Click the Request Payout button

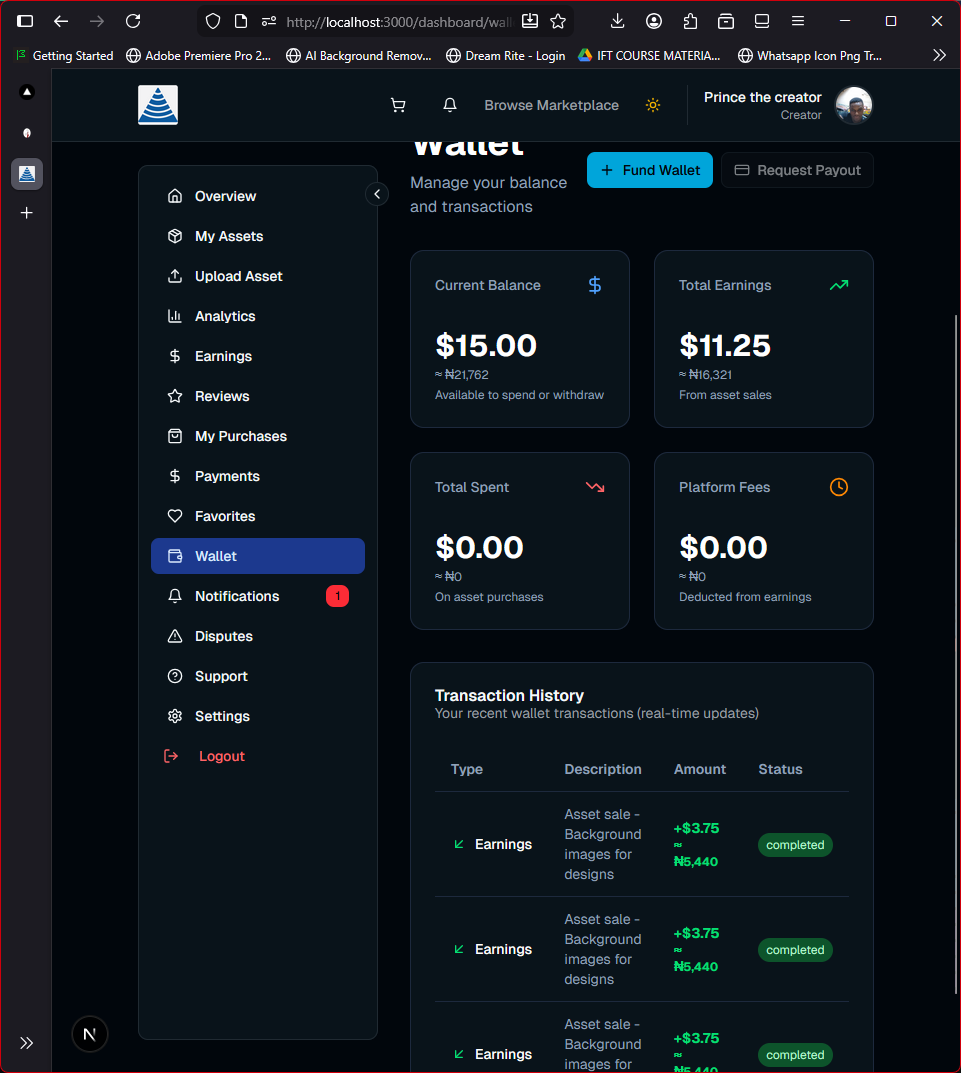tap(797, 170)
